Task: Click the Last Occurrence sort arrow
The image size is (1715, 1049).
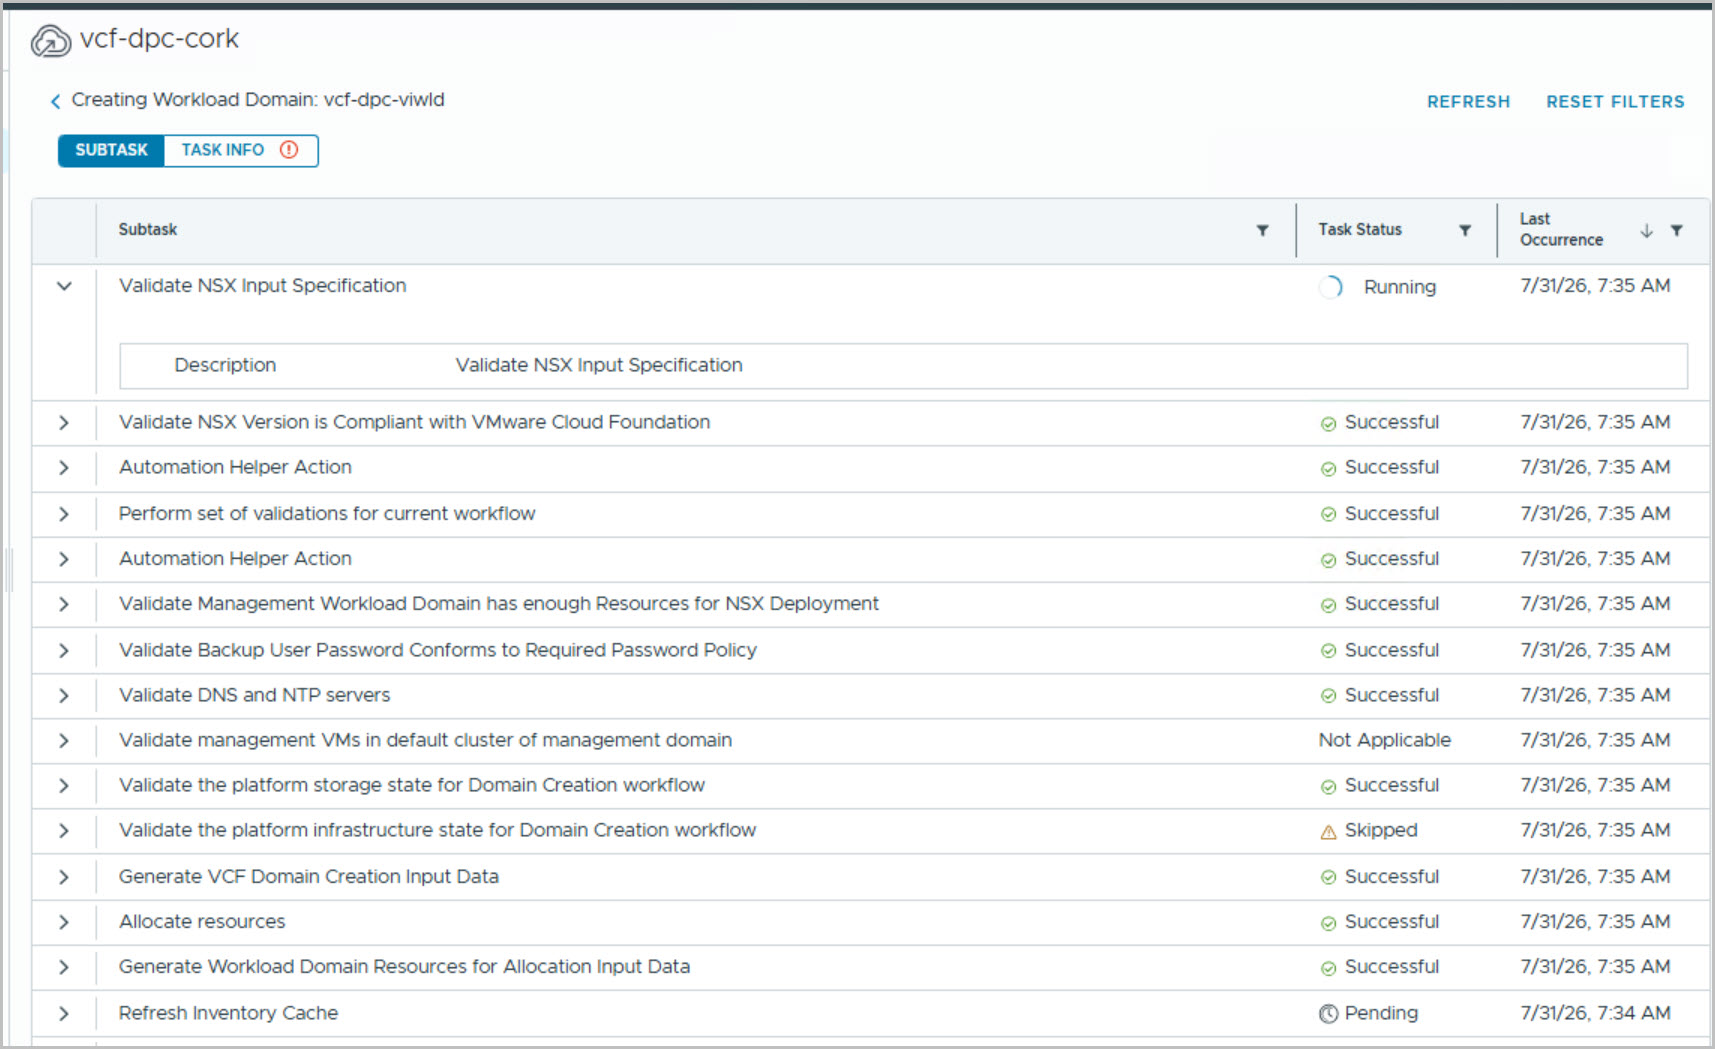Action: [x=1647, y=231]
